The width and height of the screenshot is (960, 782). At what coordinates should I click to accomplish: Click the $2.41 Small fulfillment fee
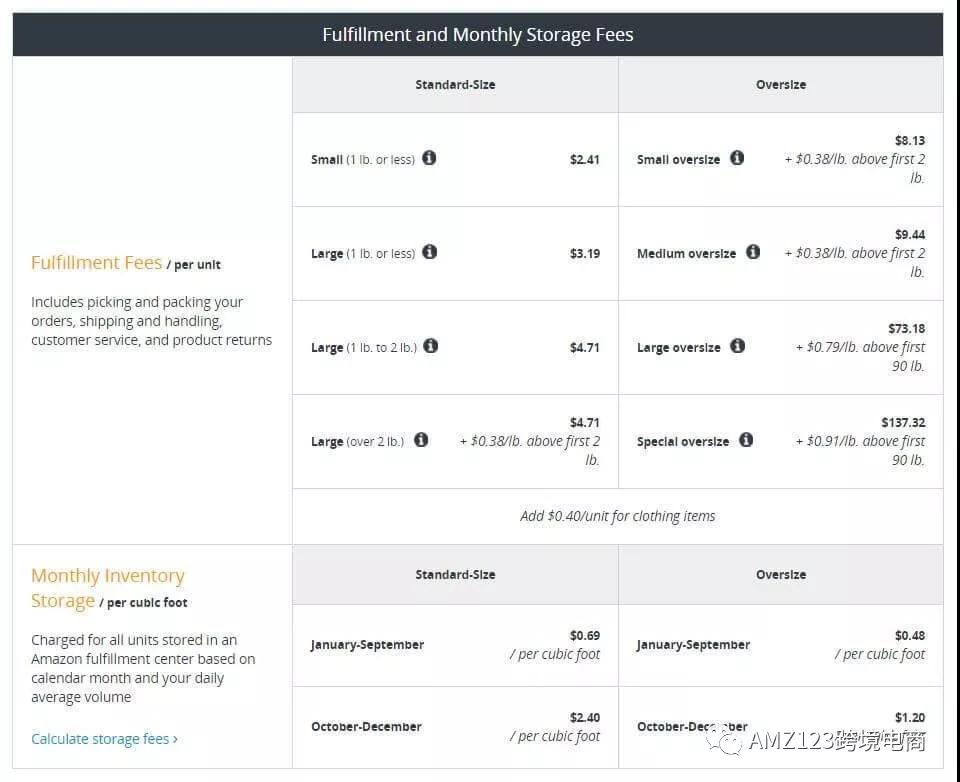point(585,159)
